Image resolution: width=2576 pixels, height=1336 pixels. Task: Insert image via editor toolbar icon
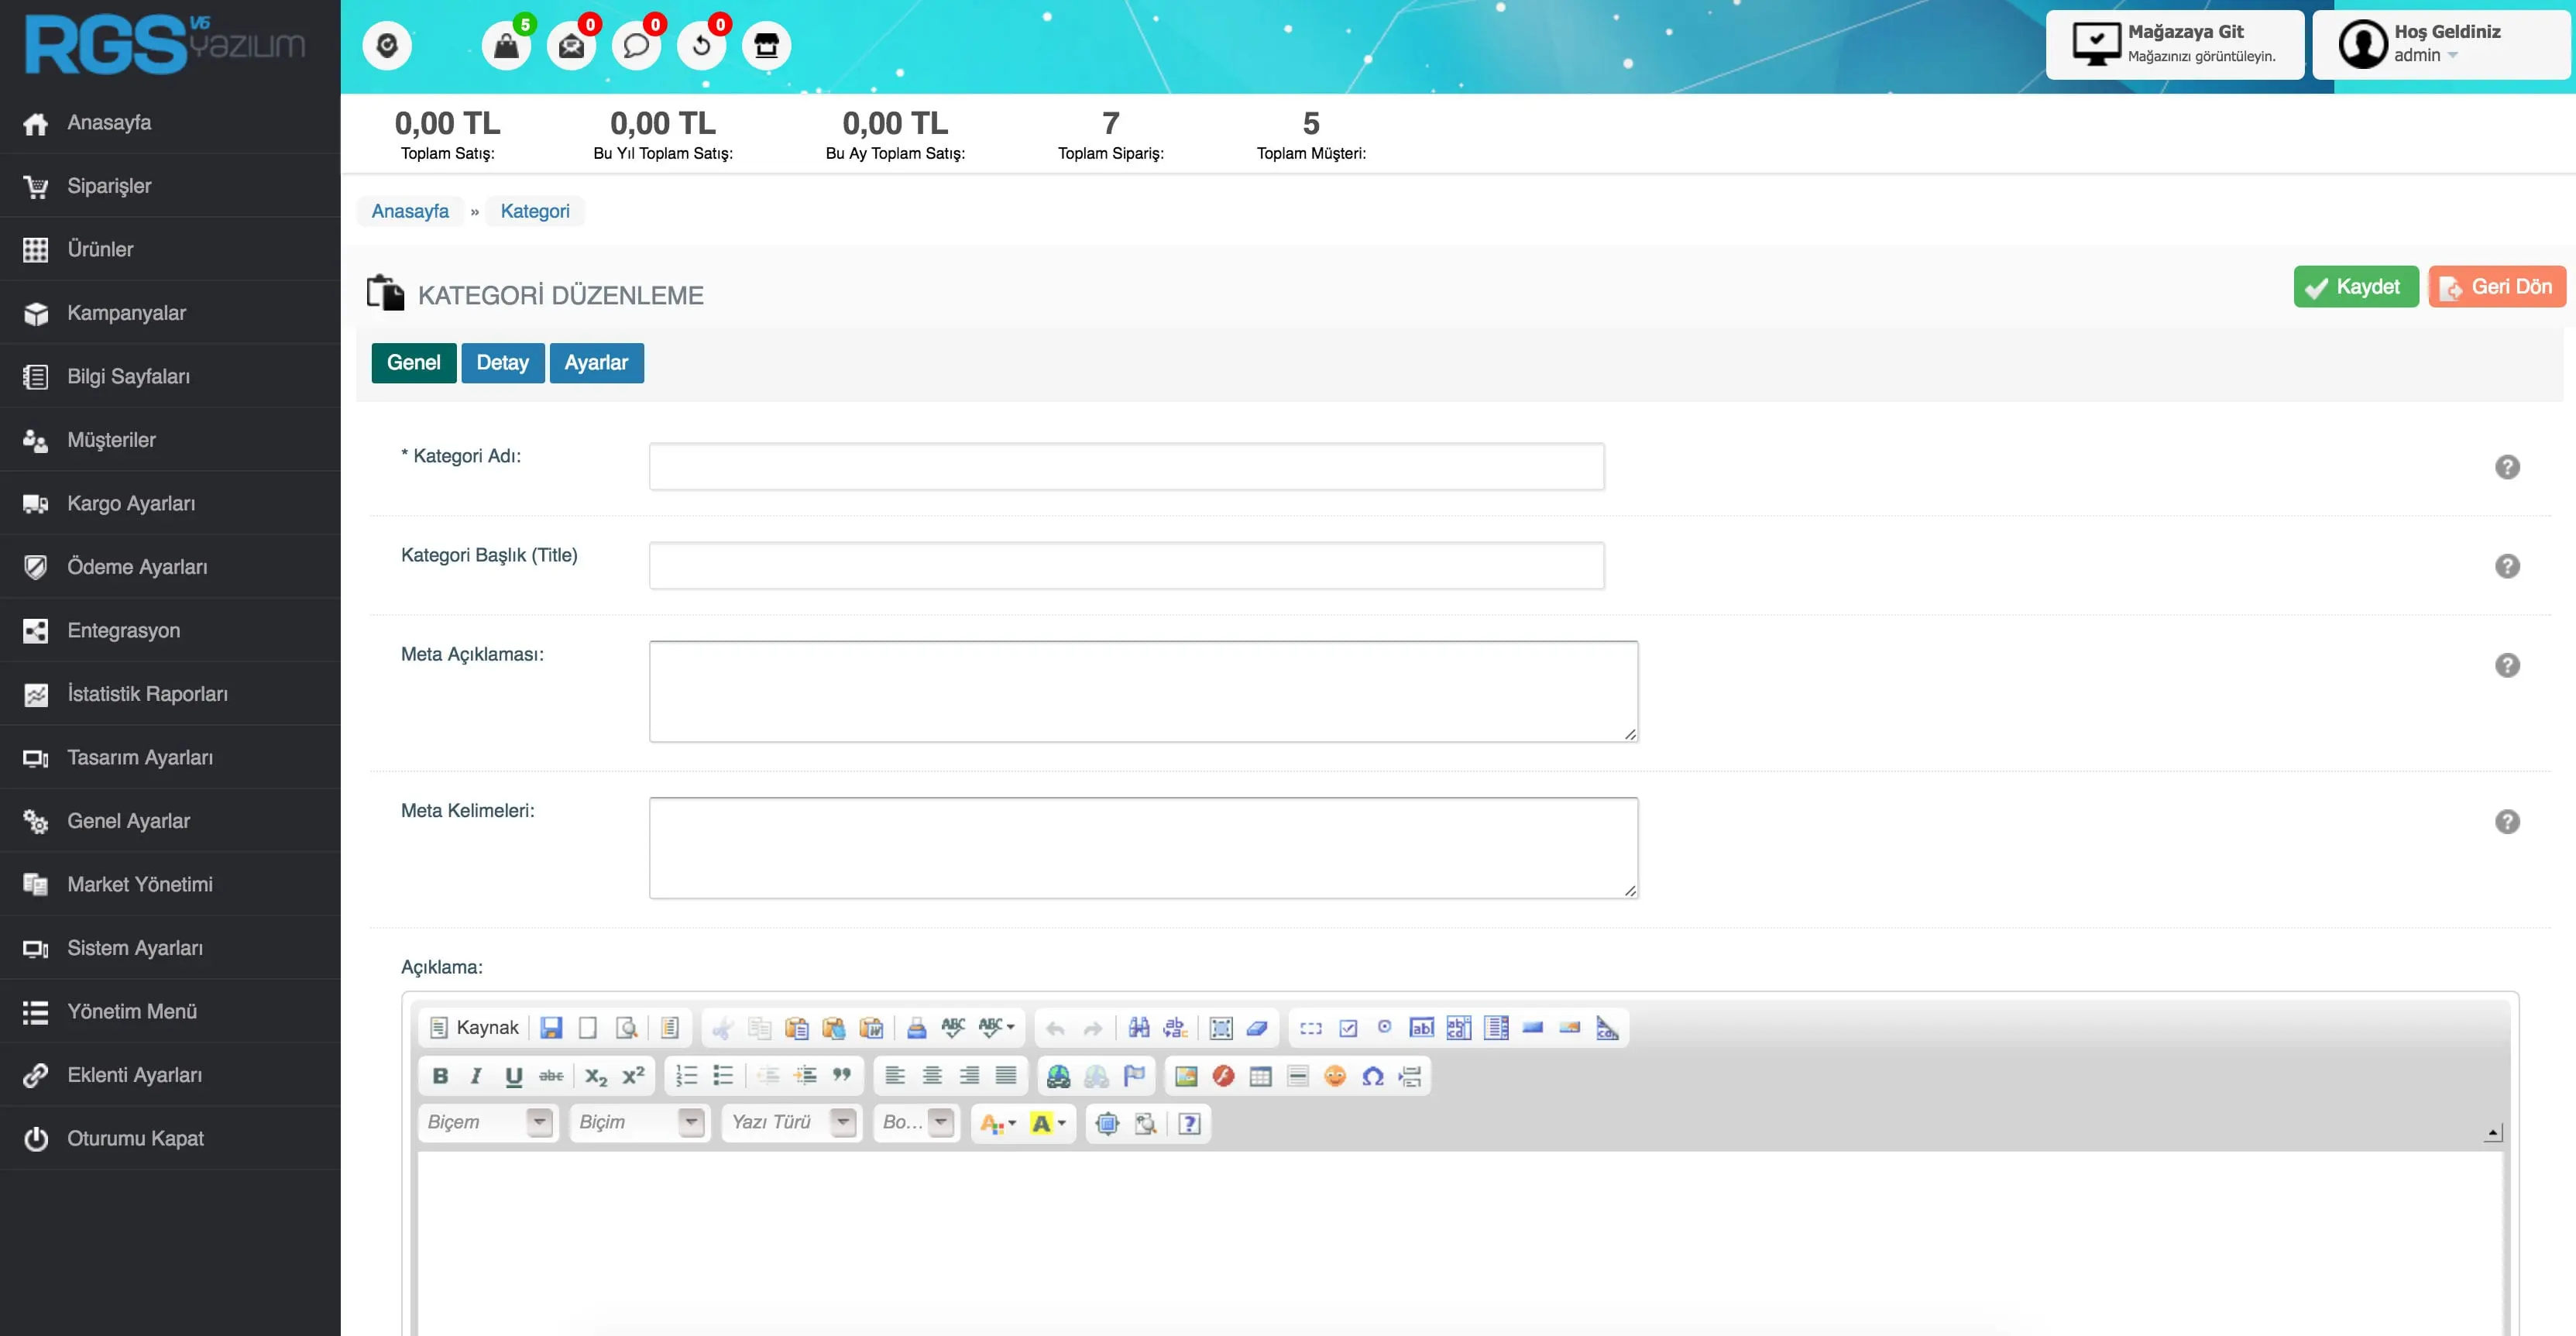click(x=1186, y=1076)
